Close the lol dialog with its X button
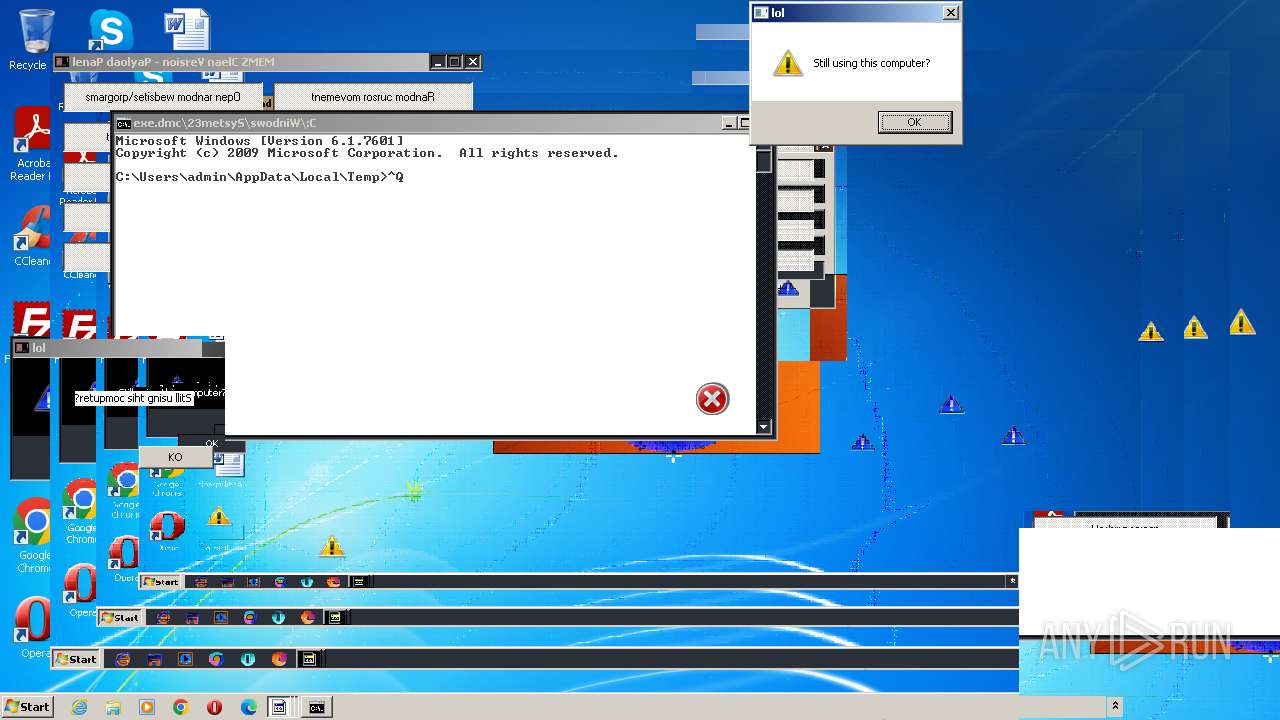The height and width of the screenshot is (720, 1280). (x=951, y=13)
